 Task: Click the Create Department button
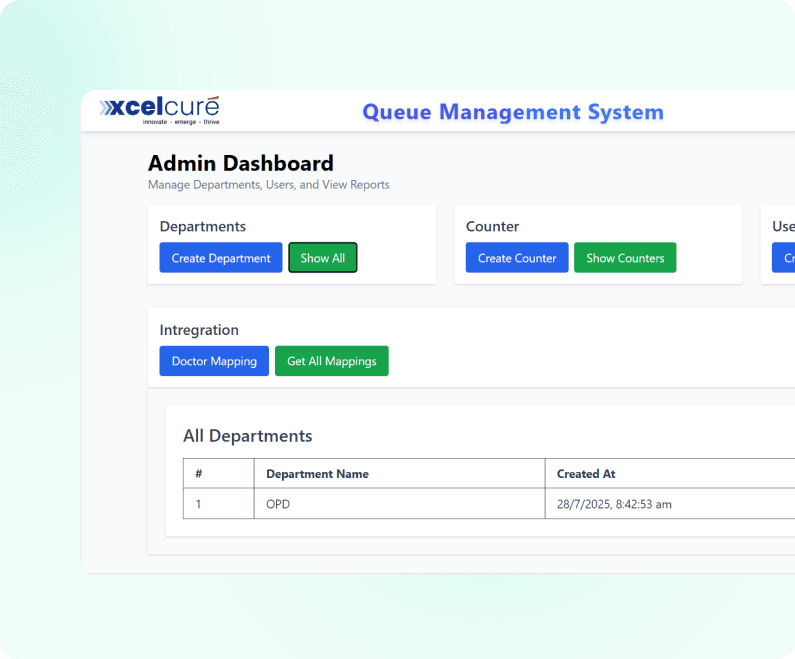click(221, 258)
